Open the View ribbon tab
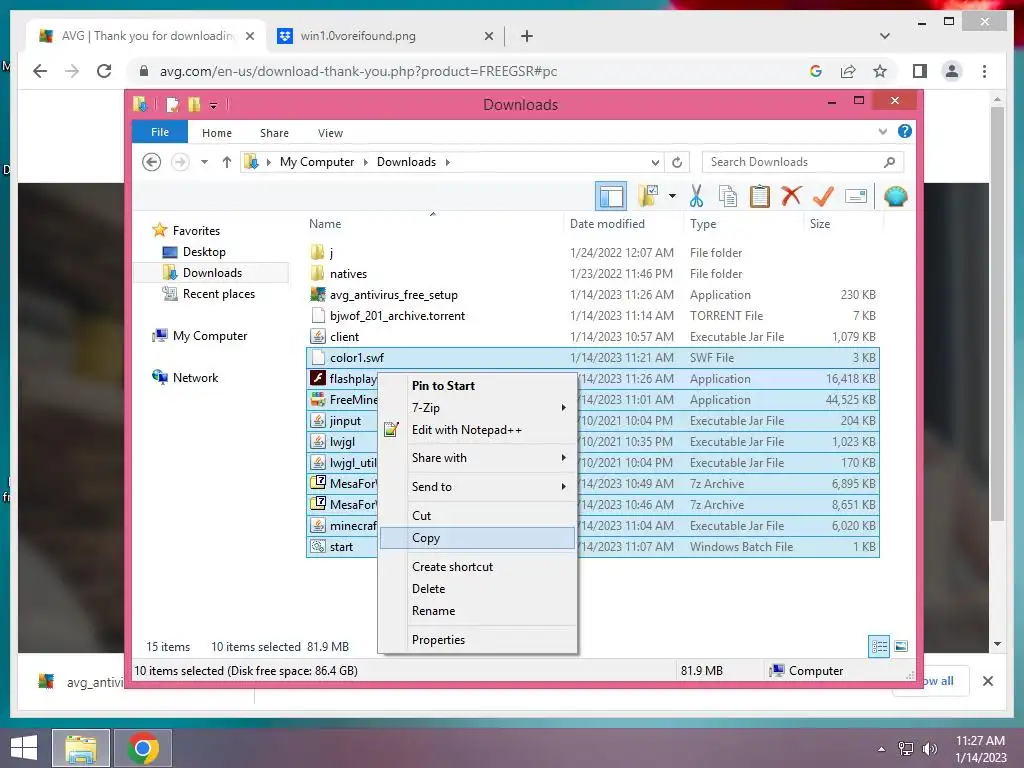 (x=330, y=133)
